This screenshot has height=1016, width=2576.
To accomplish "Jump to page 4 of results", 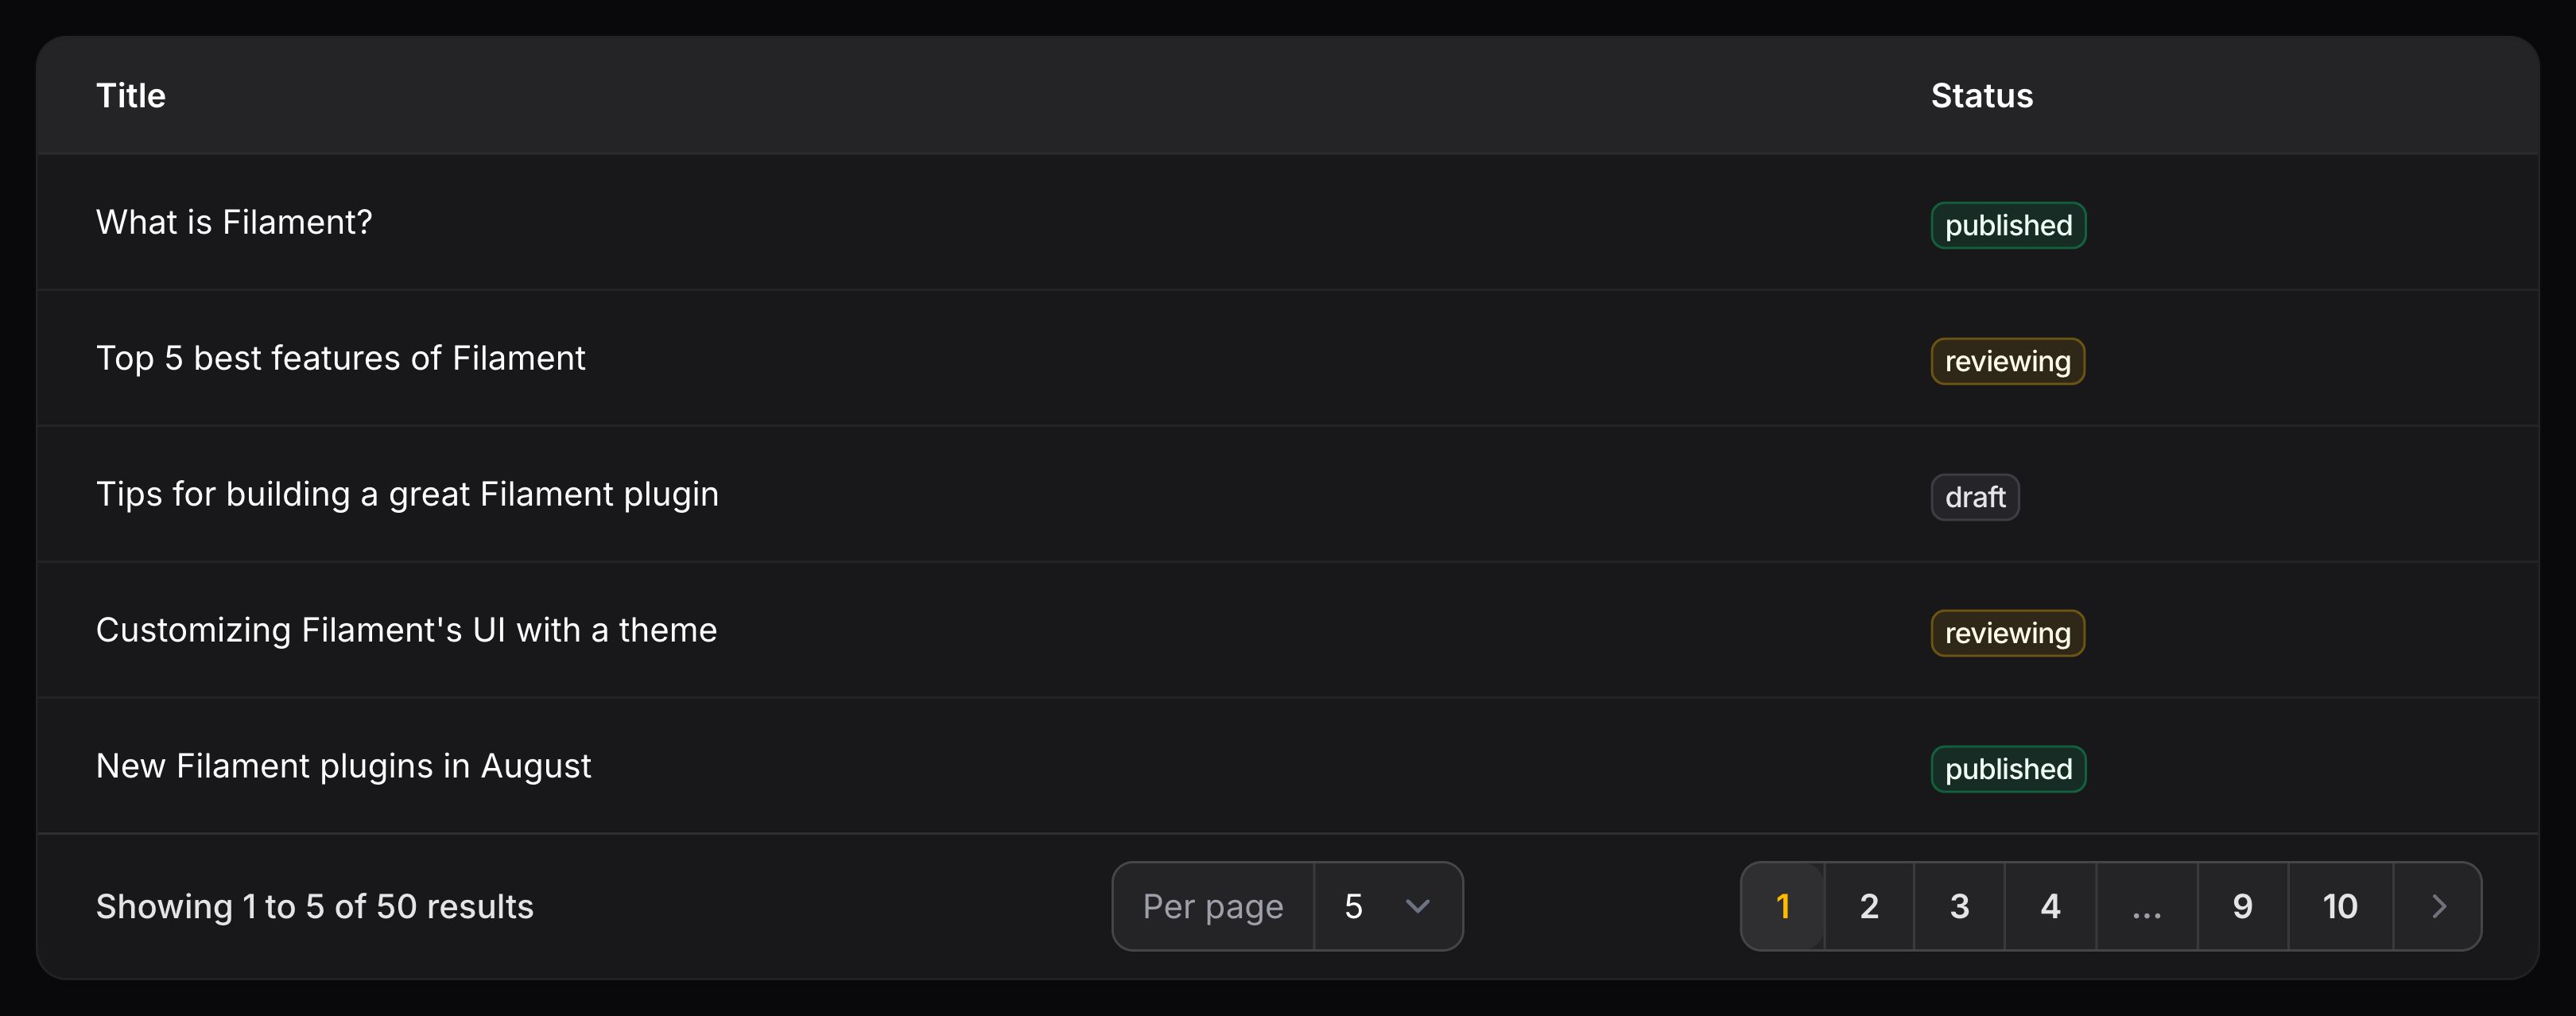I will tap(2050, 906).
